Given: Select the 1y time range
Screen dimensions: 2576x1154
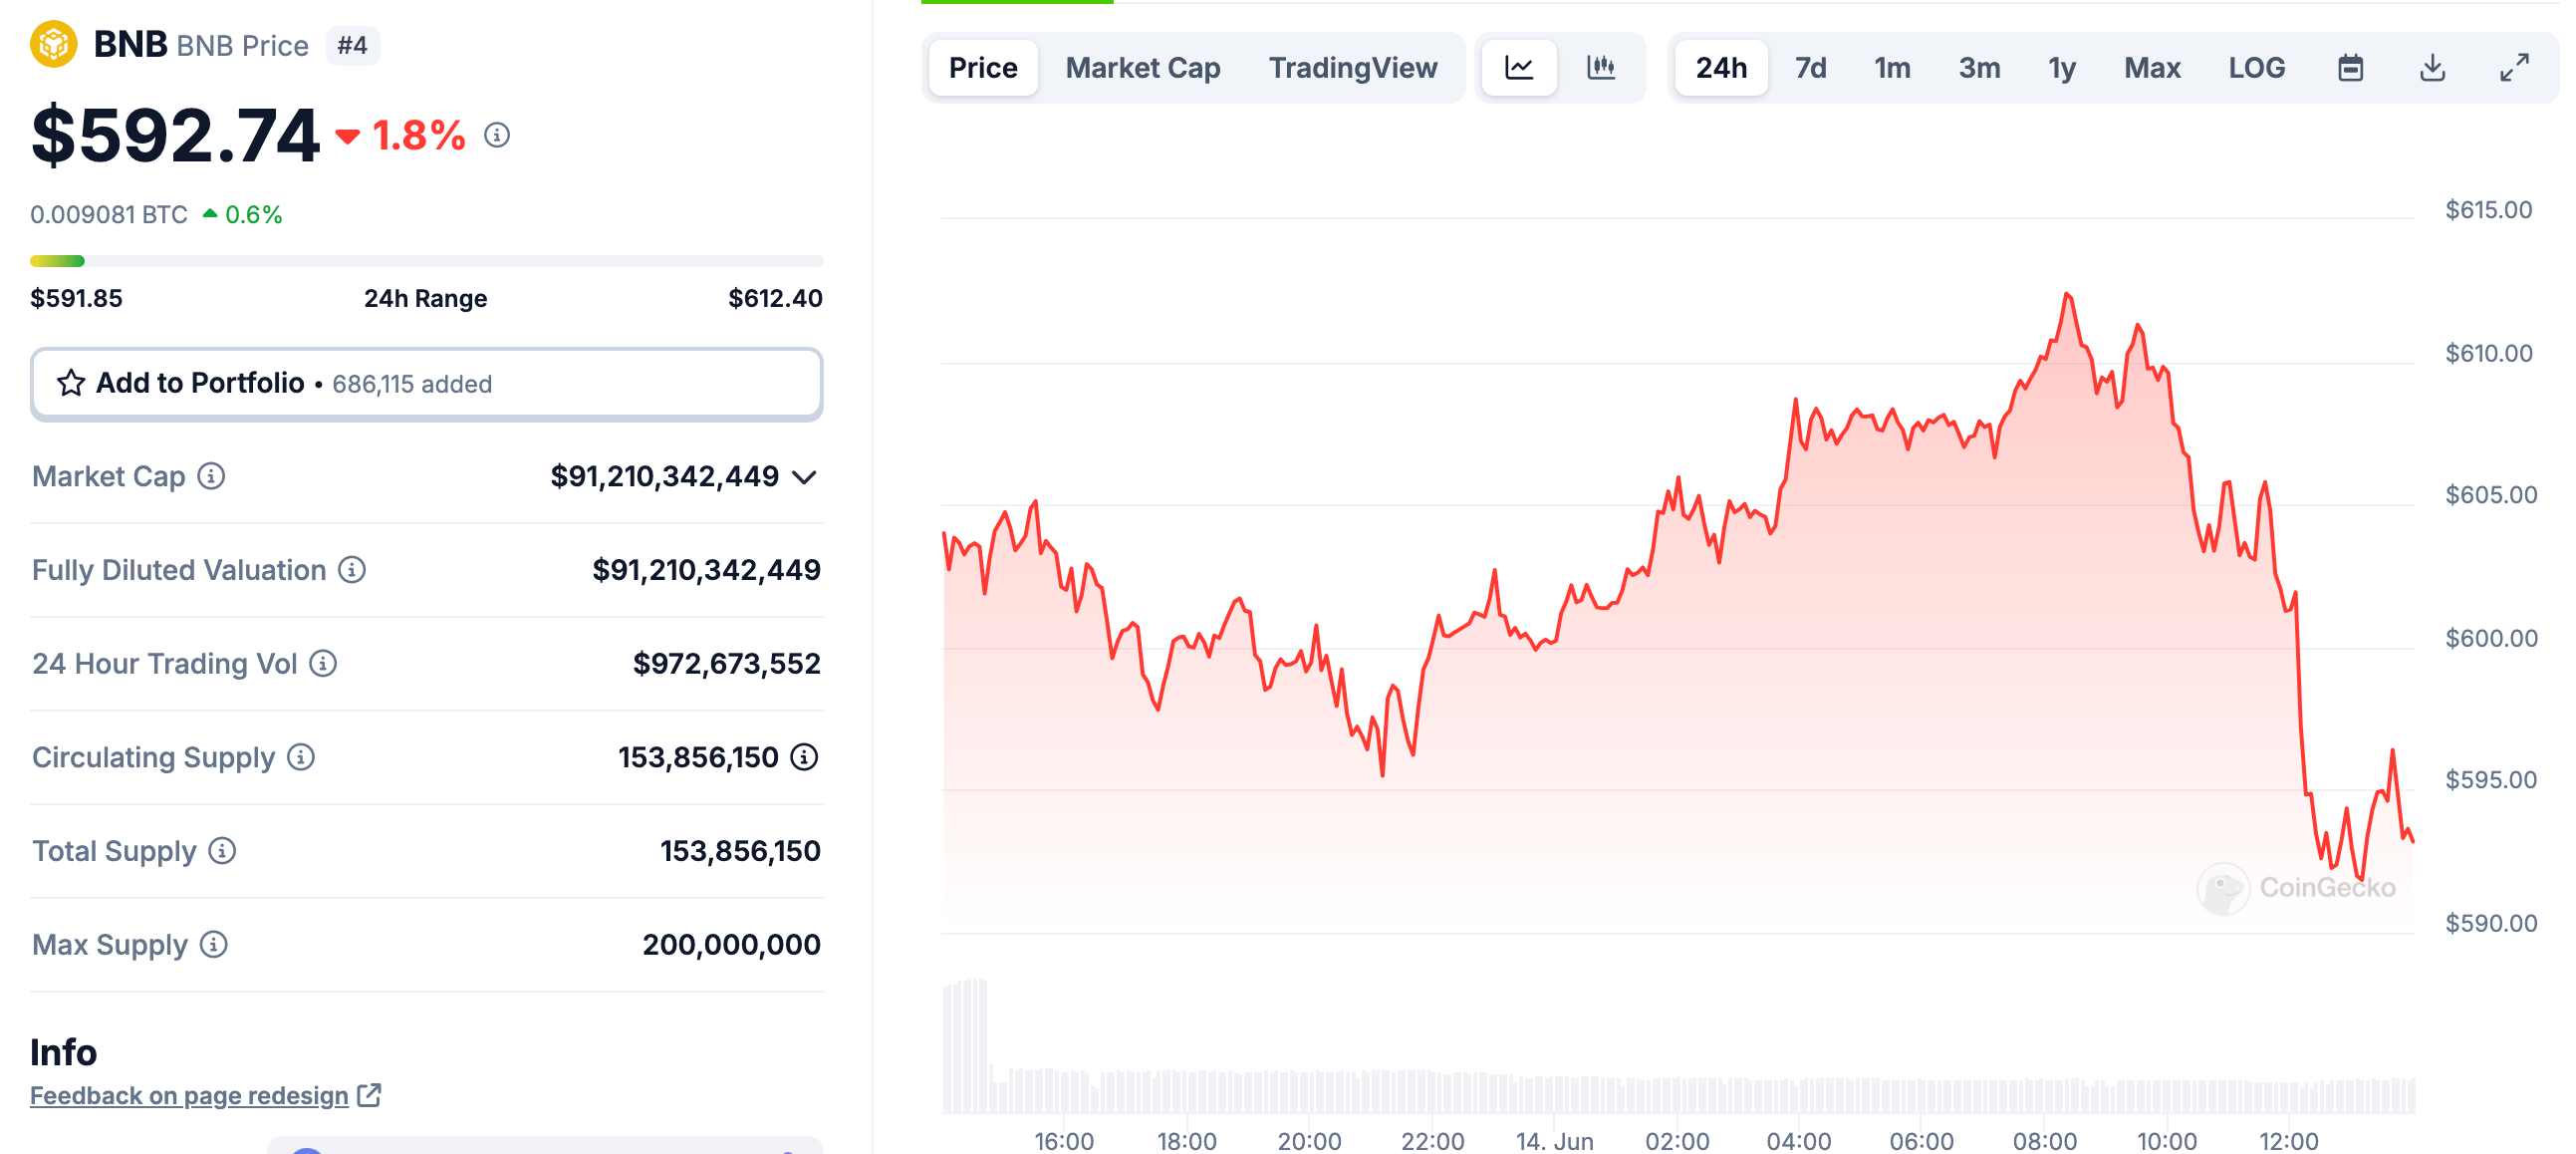Looking at the screenshot, I should click(x=2061, y=68).
